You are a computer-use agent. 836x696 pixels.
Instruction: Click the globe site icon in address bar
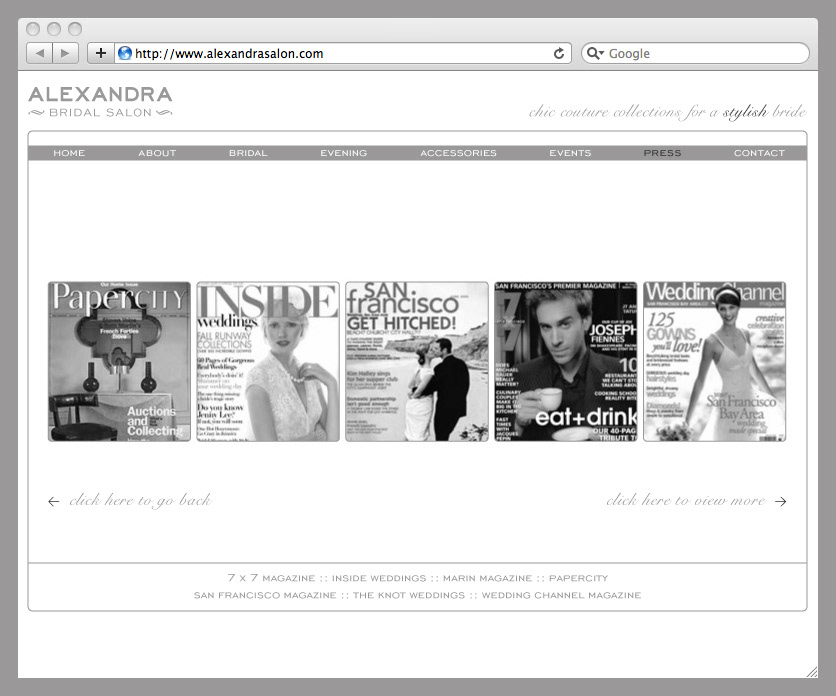[125, 53]
